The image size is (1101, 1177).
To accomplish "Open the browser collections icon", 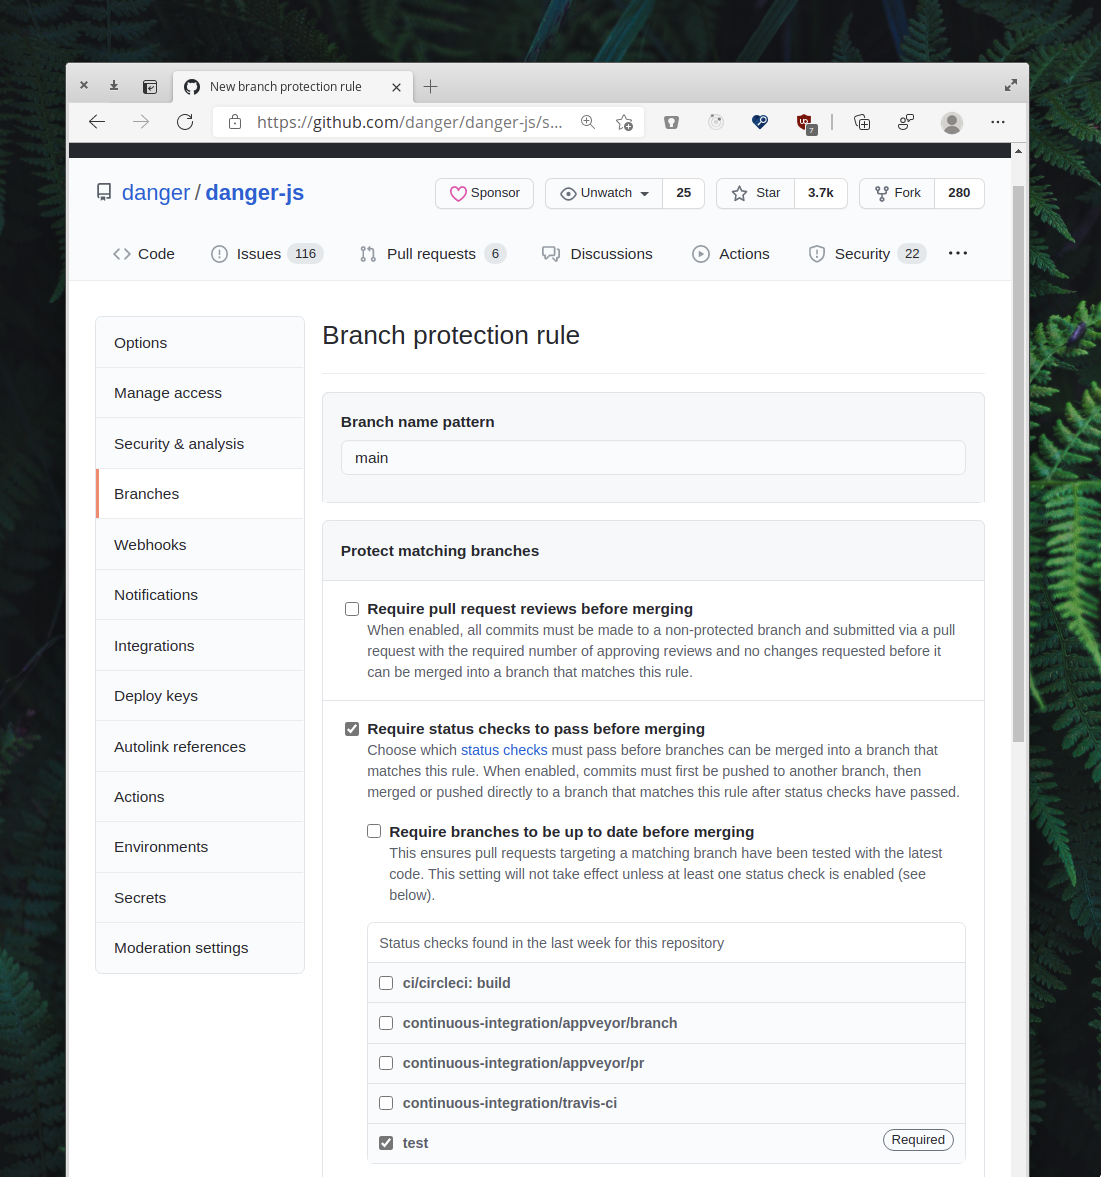I will click(x=862, y=122).
